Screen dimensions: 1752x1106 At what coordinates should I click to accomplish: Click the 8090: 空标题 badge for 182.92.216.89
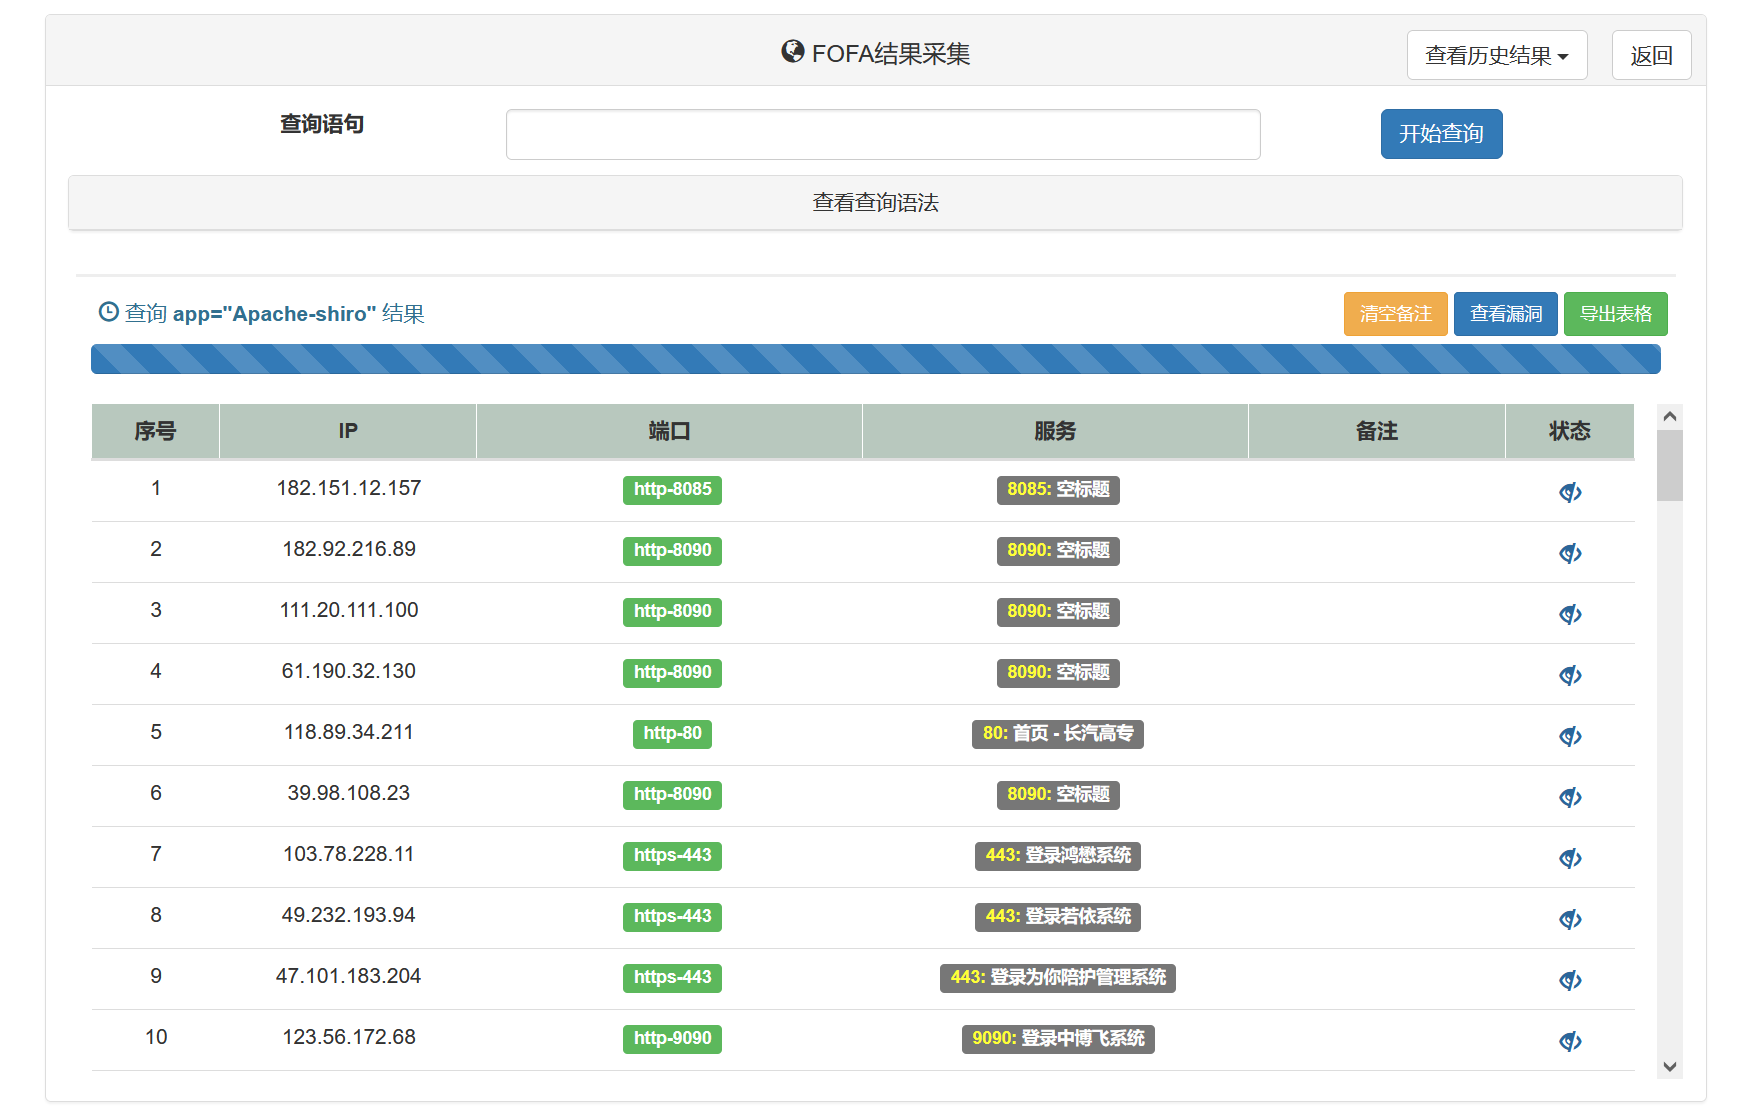pos(1058,551)
